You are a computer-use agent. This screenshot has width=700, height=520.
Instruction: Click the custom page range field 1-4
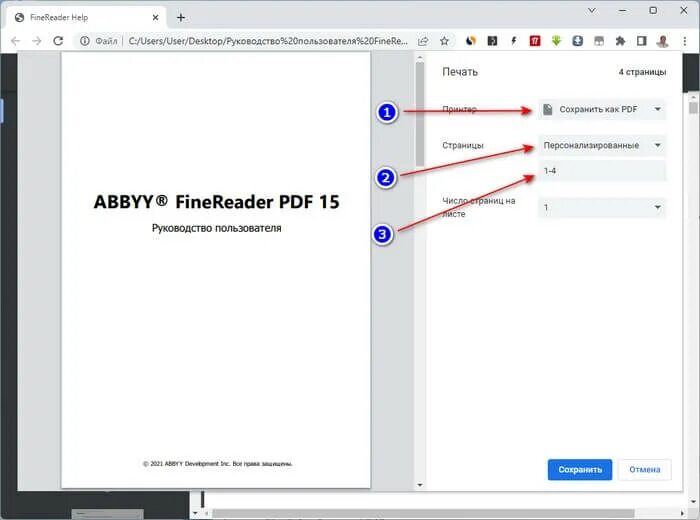(x=602, y=171)
